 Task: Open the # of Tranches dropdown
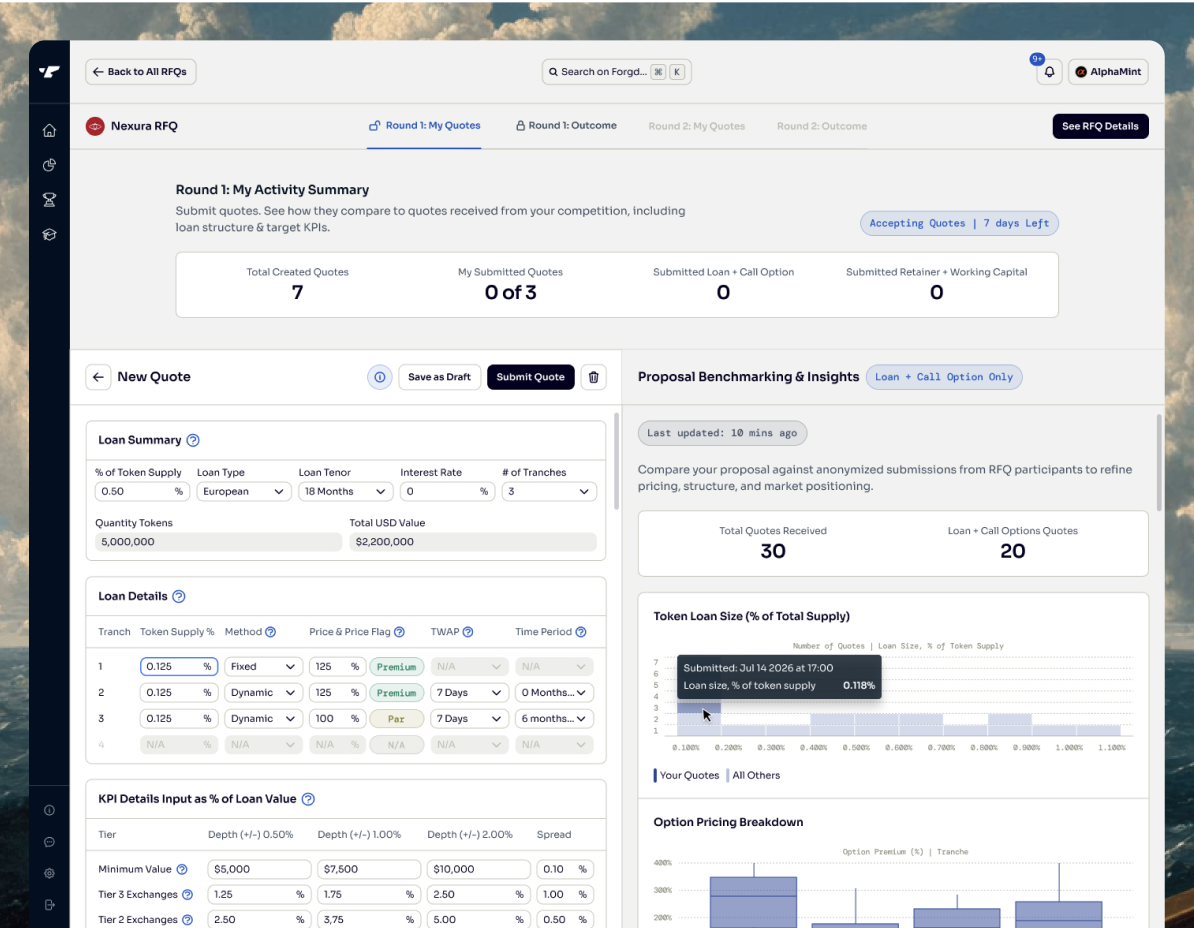pyautogui.click(x=549, y=492)
